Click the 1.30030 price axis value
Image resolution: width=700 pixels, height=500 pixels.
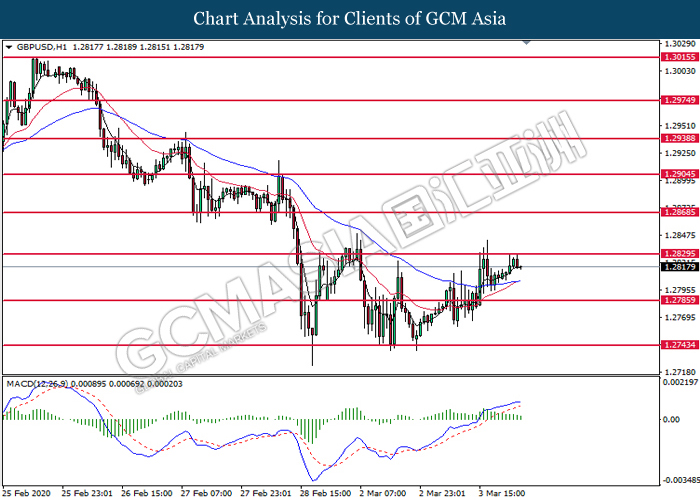(x=680, y=71)
